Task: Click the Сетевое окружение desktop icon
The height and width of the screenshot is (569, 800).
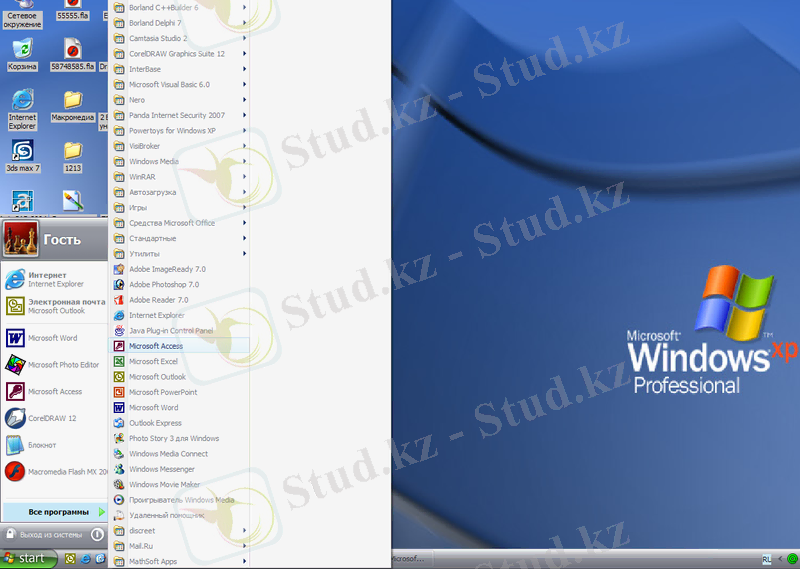Action: pos(22,15)
